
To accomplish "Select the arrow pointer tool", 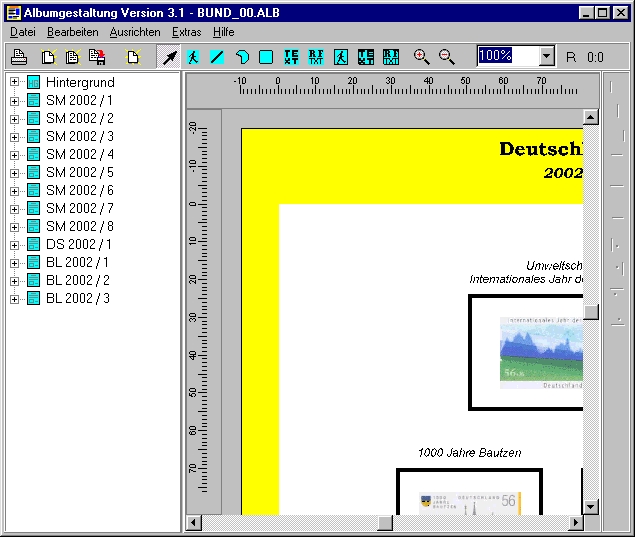I will 170,57.
